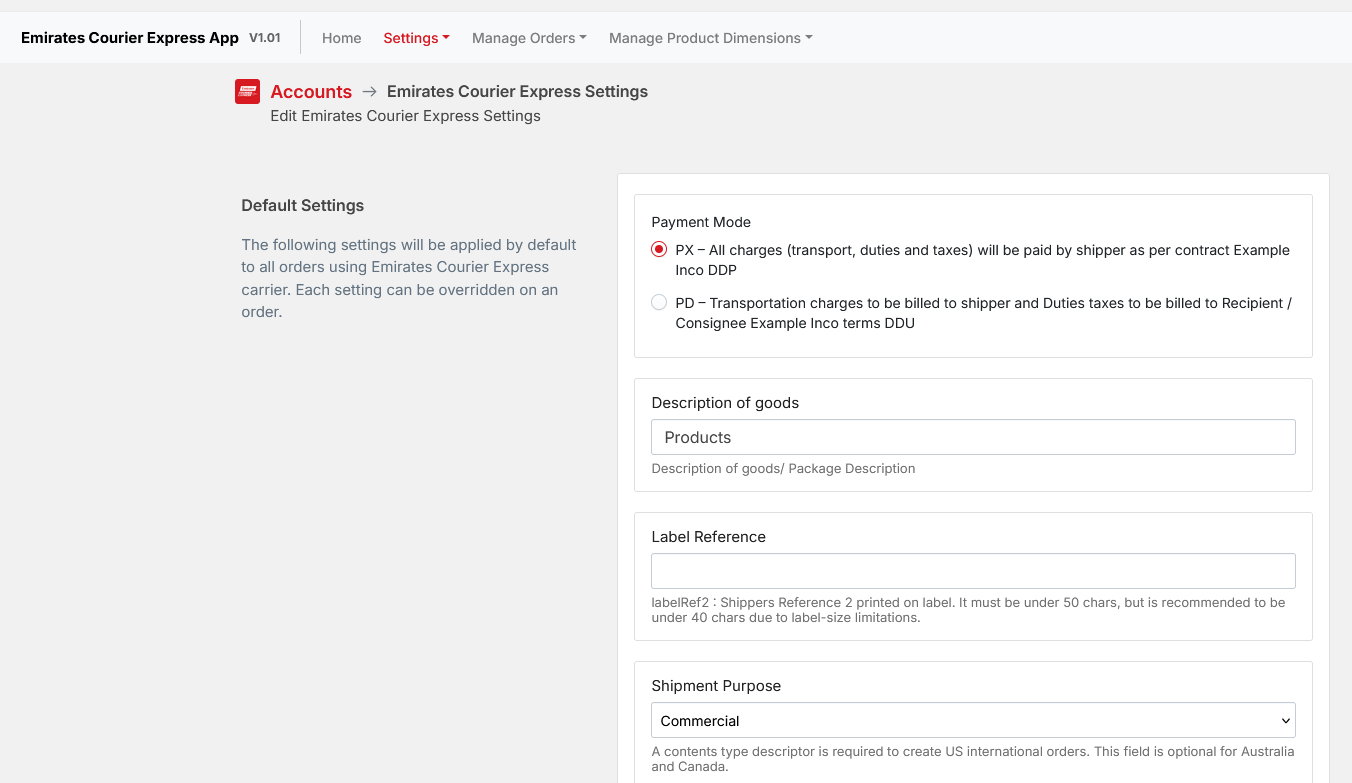Screen dimensions: 1352x783
Task: Open the Shipment Purpose dropdown showing Commercial
Action: tap(973, 720)
